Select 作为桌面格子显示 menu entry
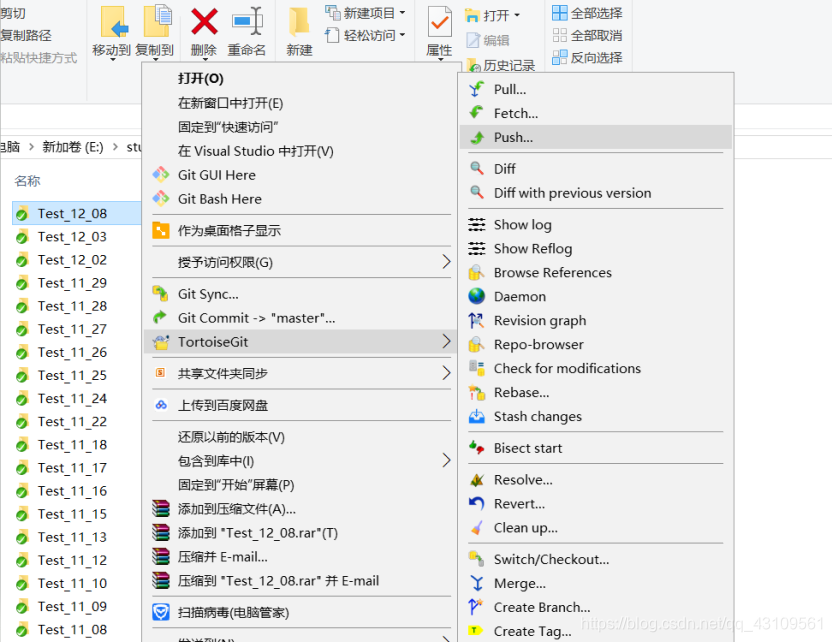This screenshot has height=642, width=832. click(x=301, y=230)
